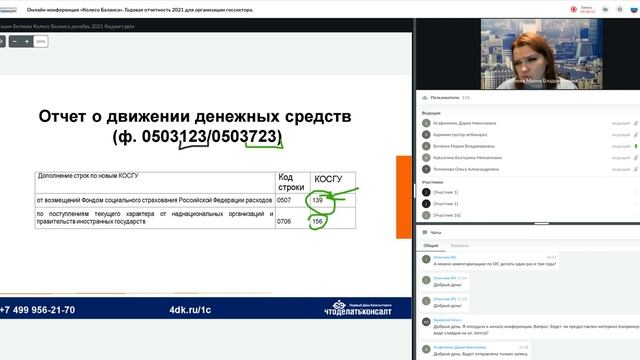Select presenter Толчинова Ольга Александровна
This screenshot has height=360, width=640.
click(466, 169)
